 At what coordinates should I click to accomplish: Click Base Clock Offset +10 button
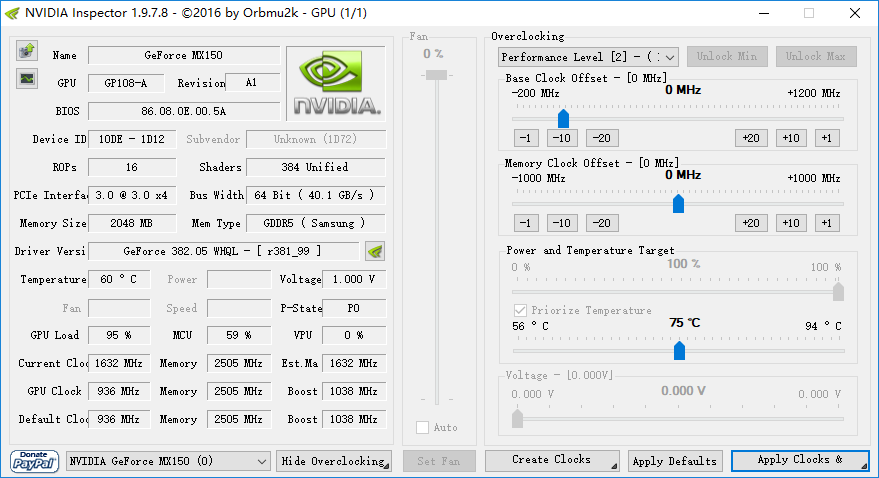791,138
